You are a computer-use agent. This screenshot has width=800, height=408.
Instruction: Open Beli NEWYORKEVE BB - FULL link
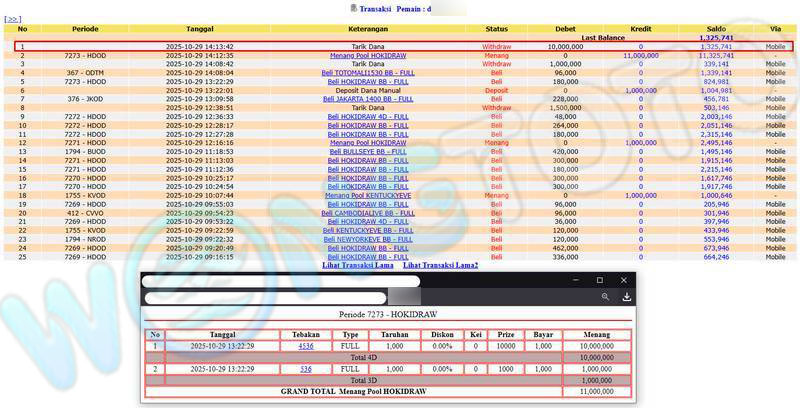click(368, 239)
